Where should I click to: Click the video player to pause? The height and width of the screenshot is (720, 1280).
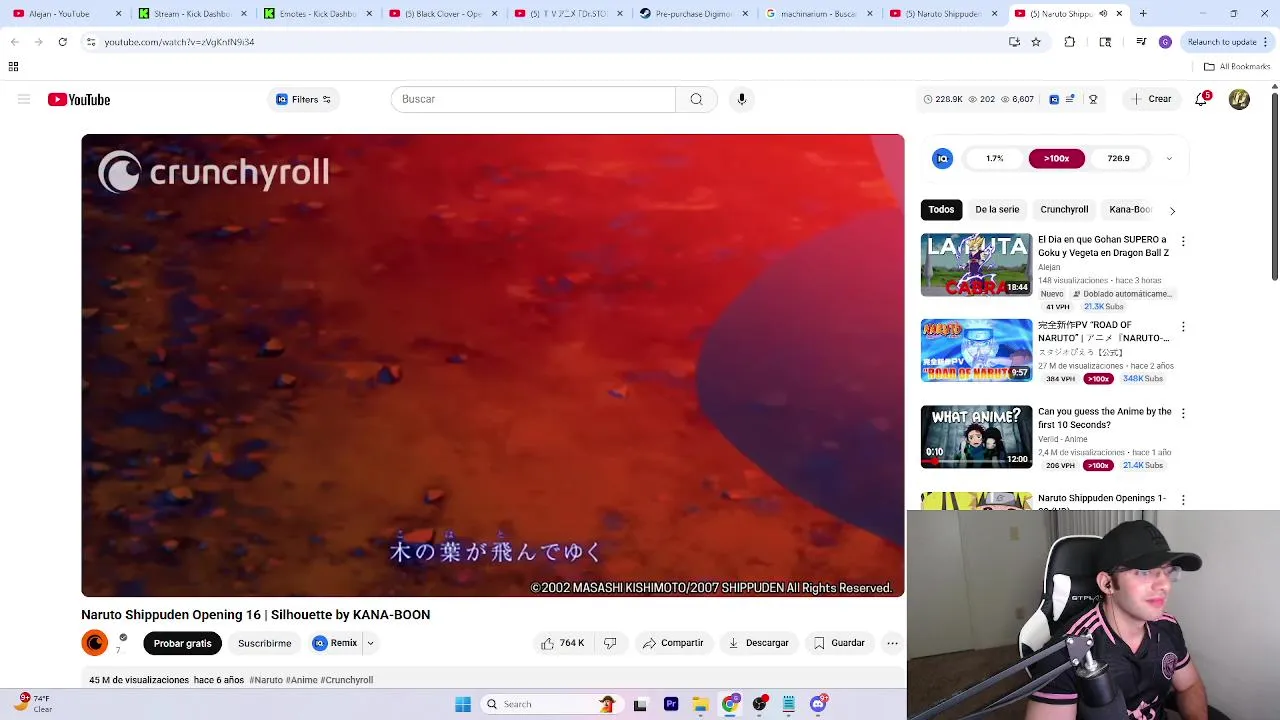tap(493, 365)
